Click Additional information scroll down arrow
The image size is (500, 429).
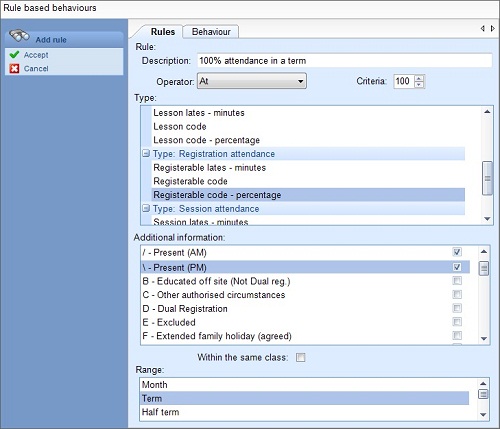pyautogui.click(x=484, y=339)
